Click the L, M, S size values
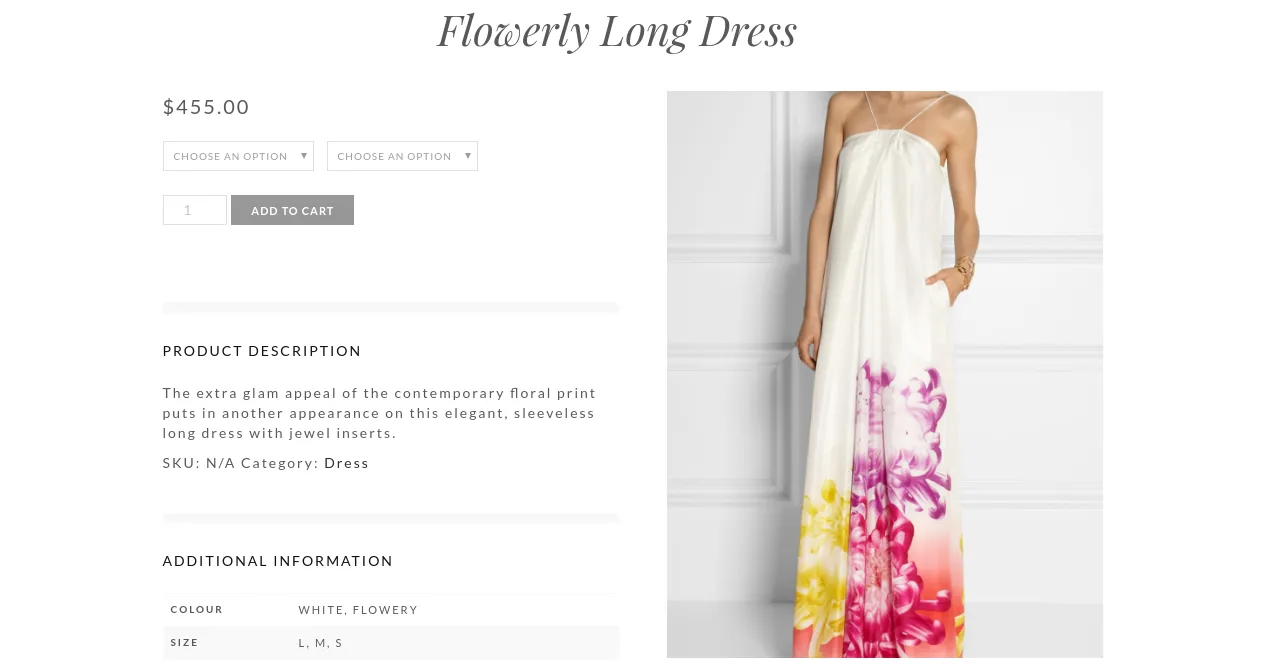 click(321, 642)
